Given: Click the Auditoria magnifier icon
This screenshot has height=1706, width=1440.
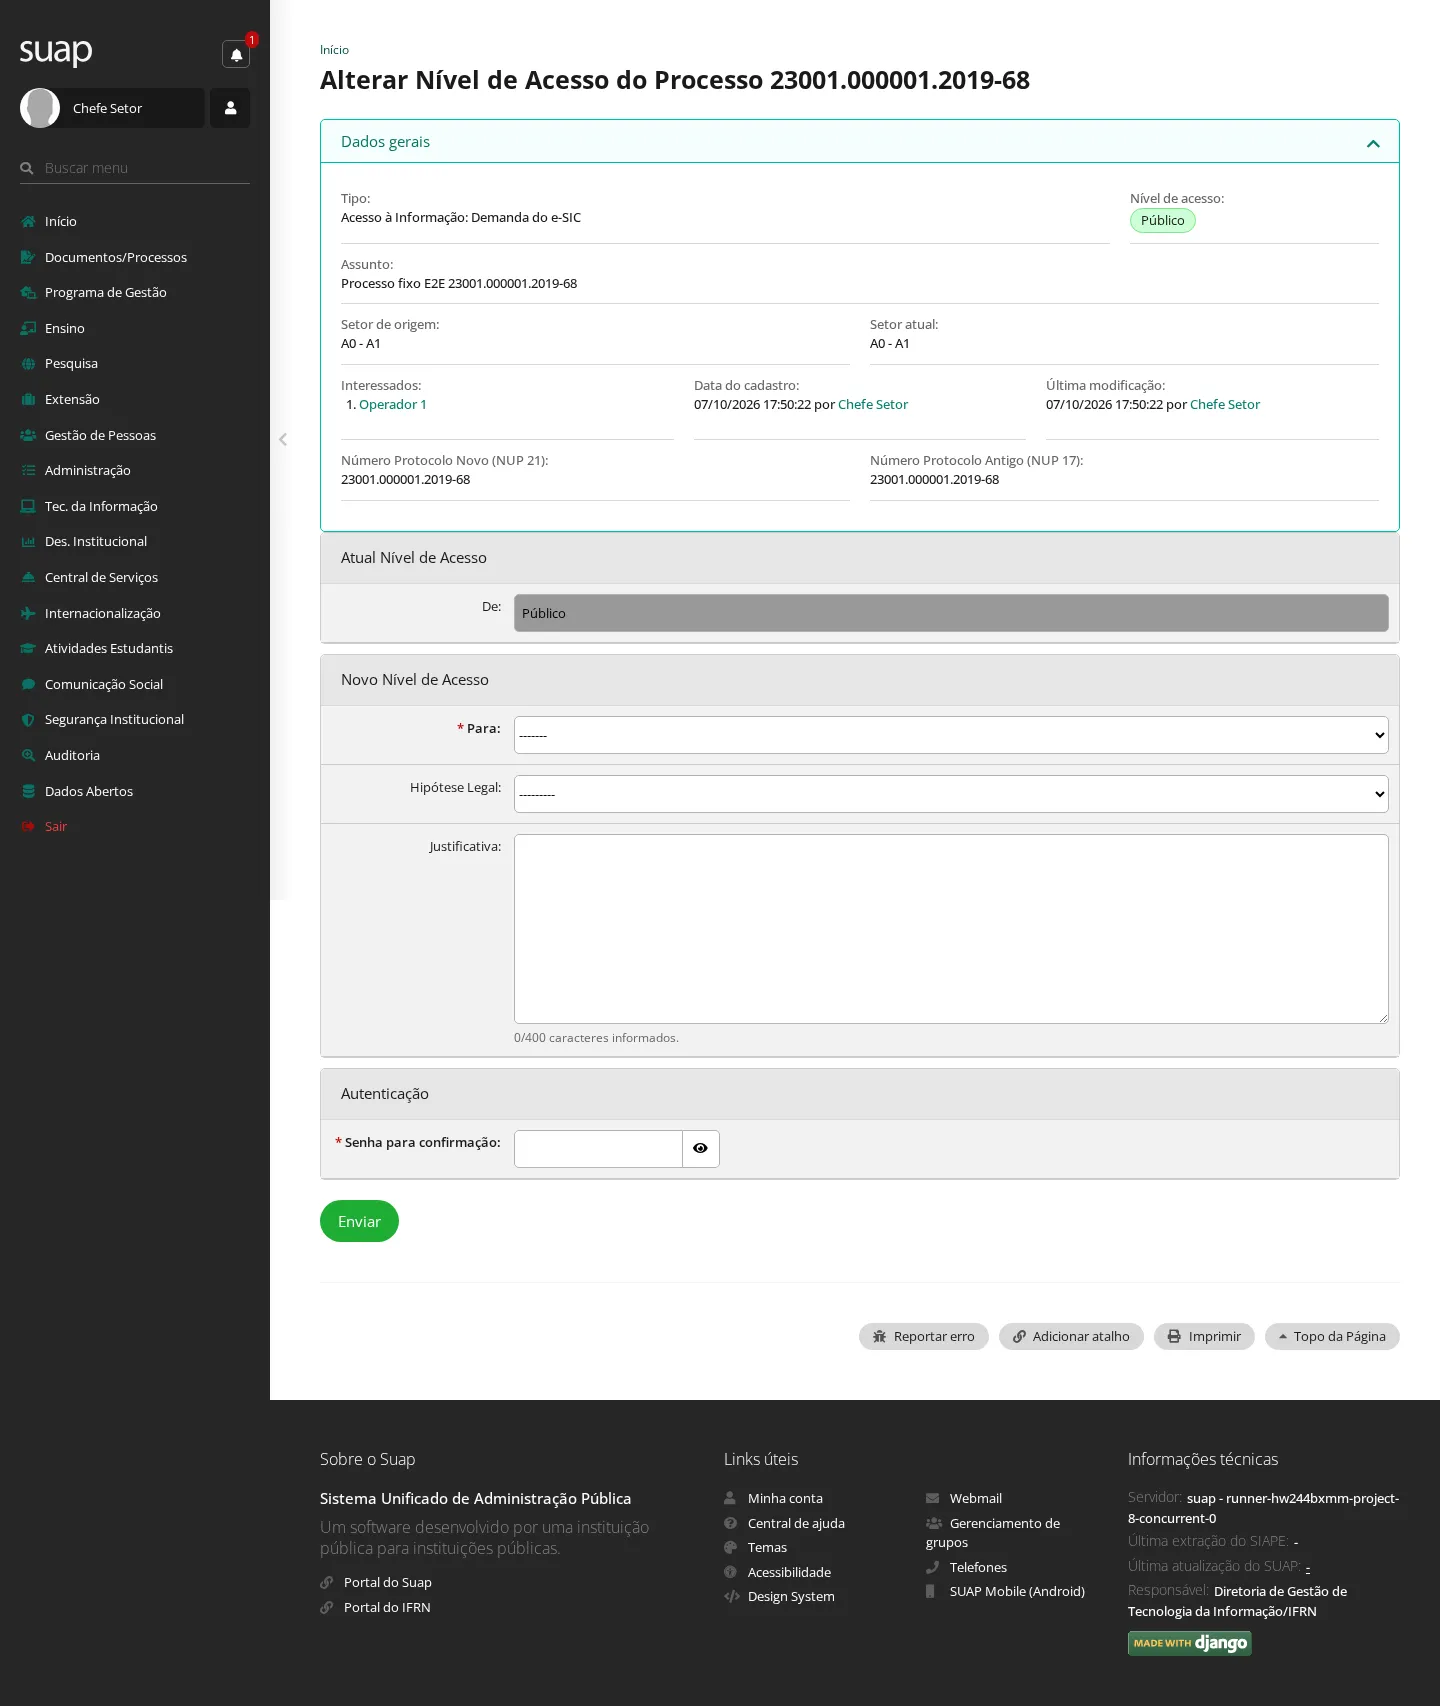Looking at the screenshot, I should [28, 755].
